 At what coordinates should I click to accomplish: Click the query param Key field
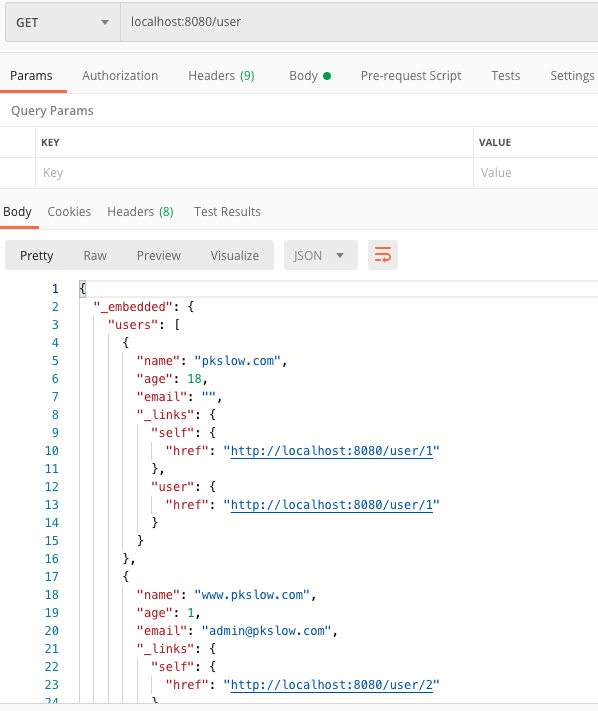point(254,173)
